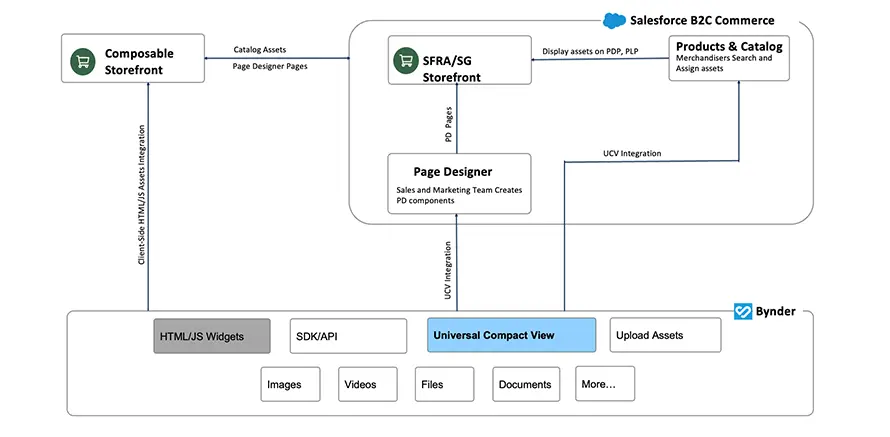Click the Documents asset type box
The image size is (890, 437).
coord(526,384)
